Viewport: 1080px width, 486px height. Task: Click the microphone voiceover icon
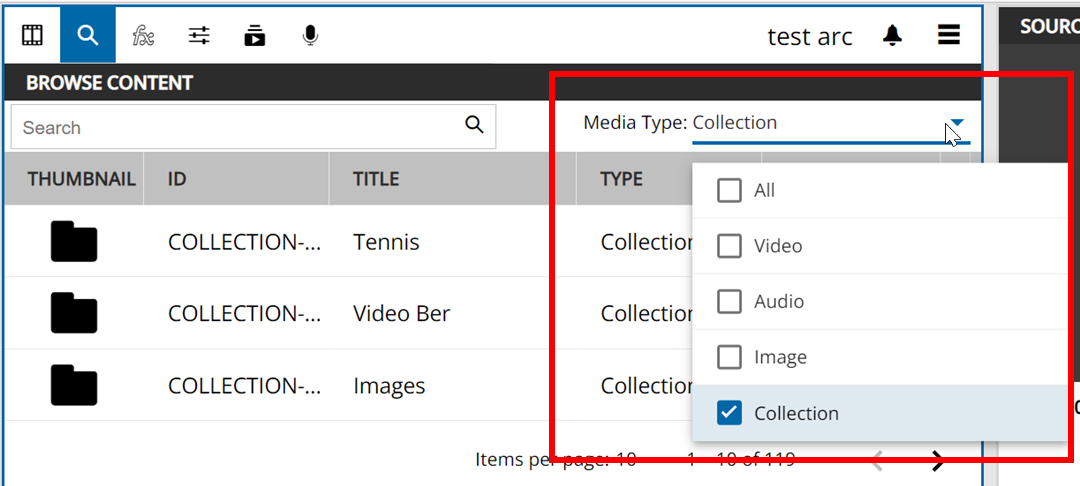[310, 36]
